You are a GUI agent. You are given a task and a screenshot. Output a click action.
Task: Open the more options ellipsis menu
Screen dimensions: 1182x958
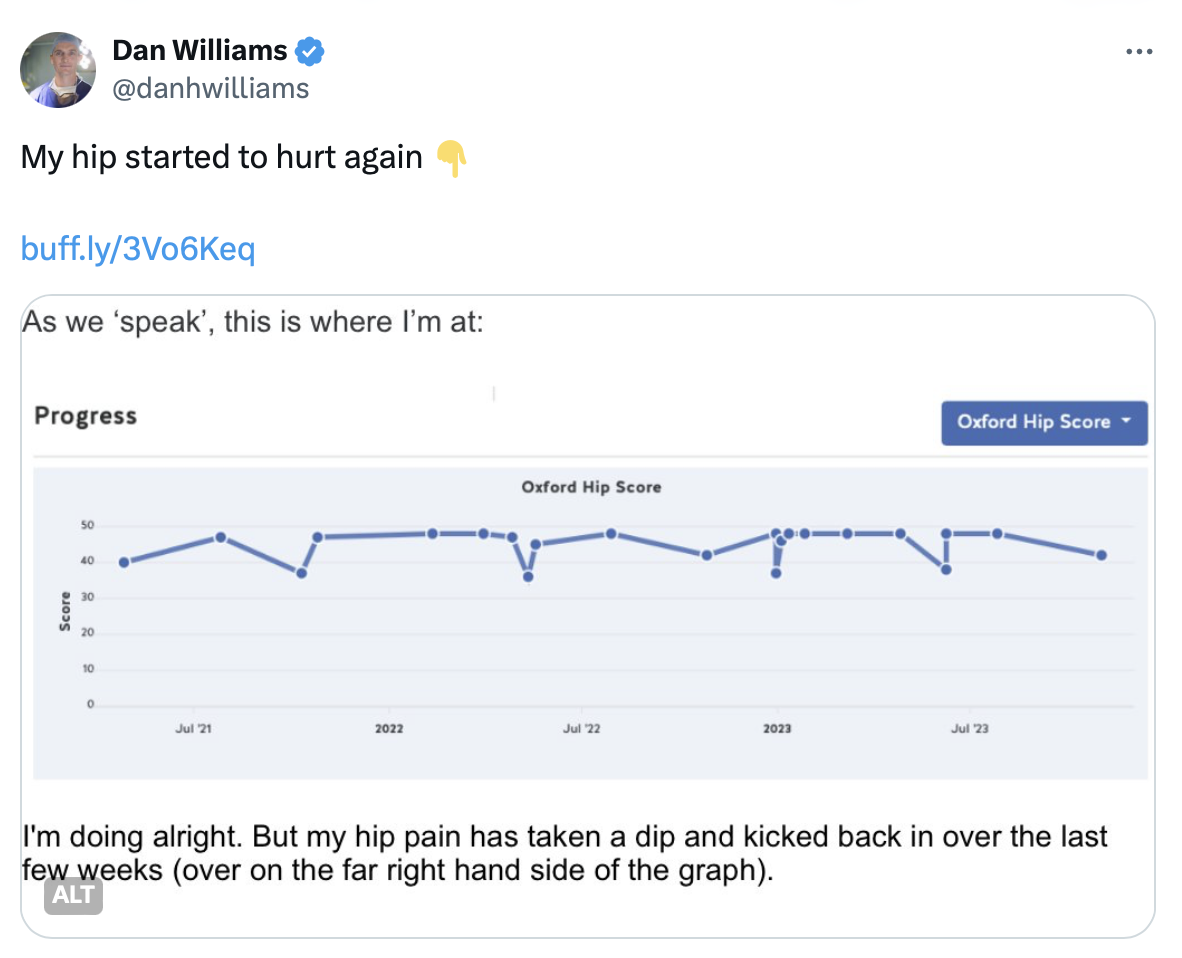tap(1139, 52)
